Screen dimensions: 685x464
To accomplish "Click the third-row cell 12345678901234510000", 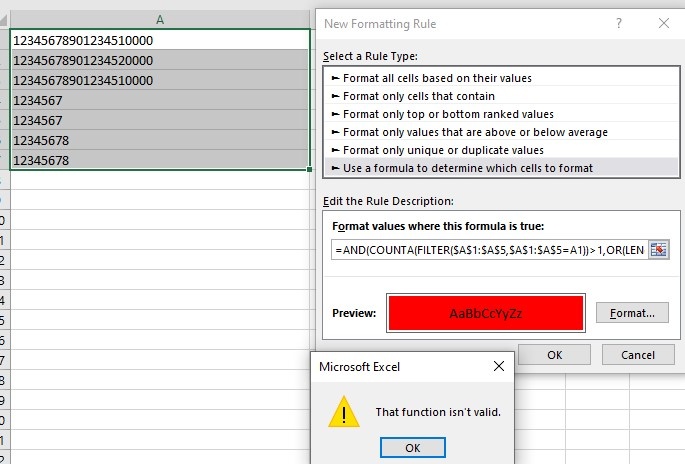I will [160, 80].
